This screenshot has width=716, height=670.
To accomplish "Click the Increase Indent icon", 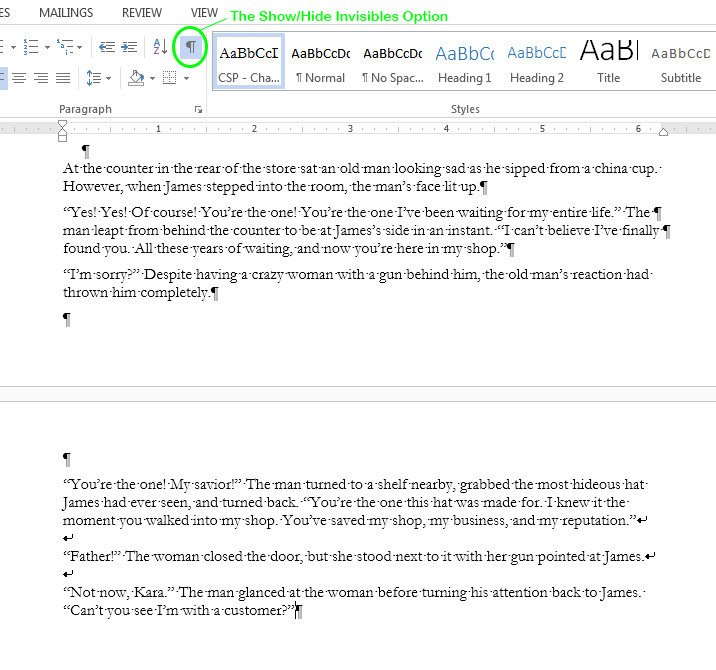I will pos(129,47).
